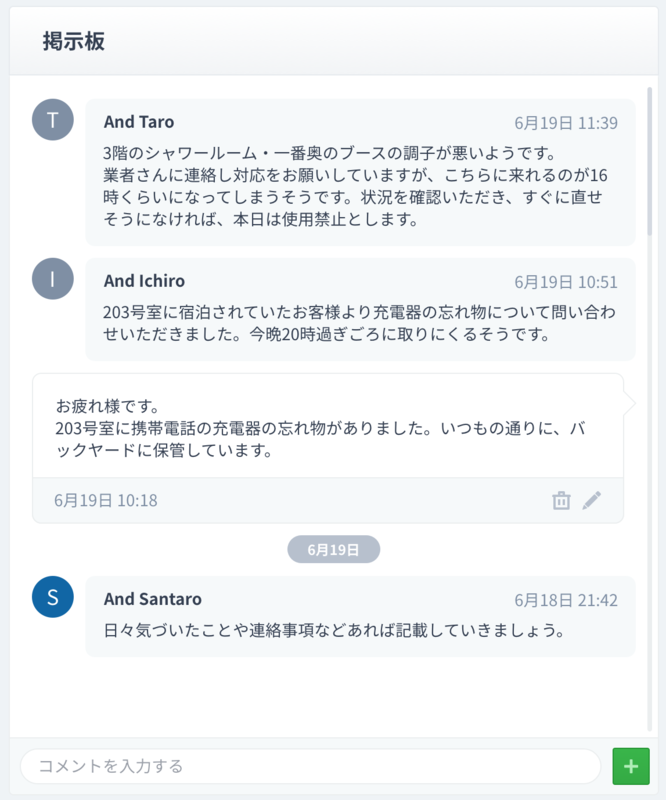This screenshot has width=666, height=800.
Task: Click the And Santaro username
Action: (153, 599)
